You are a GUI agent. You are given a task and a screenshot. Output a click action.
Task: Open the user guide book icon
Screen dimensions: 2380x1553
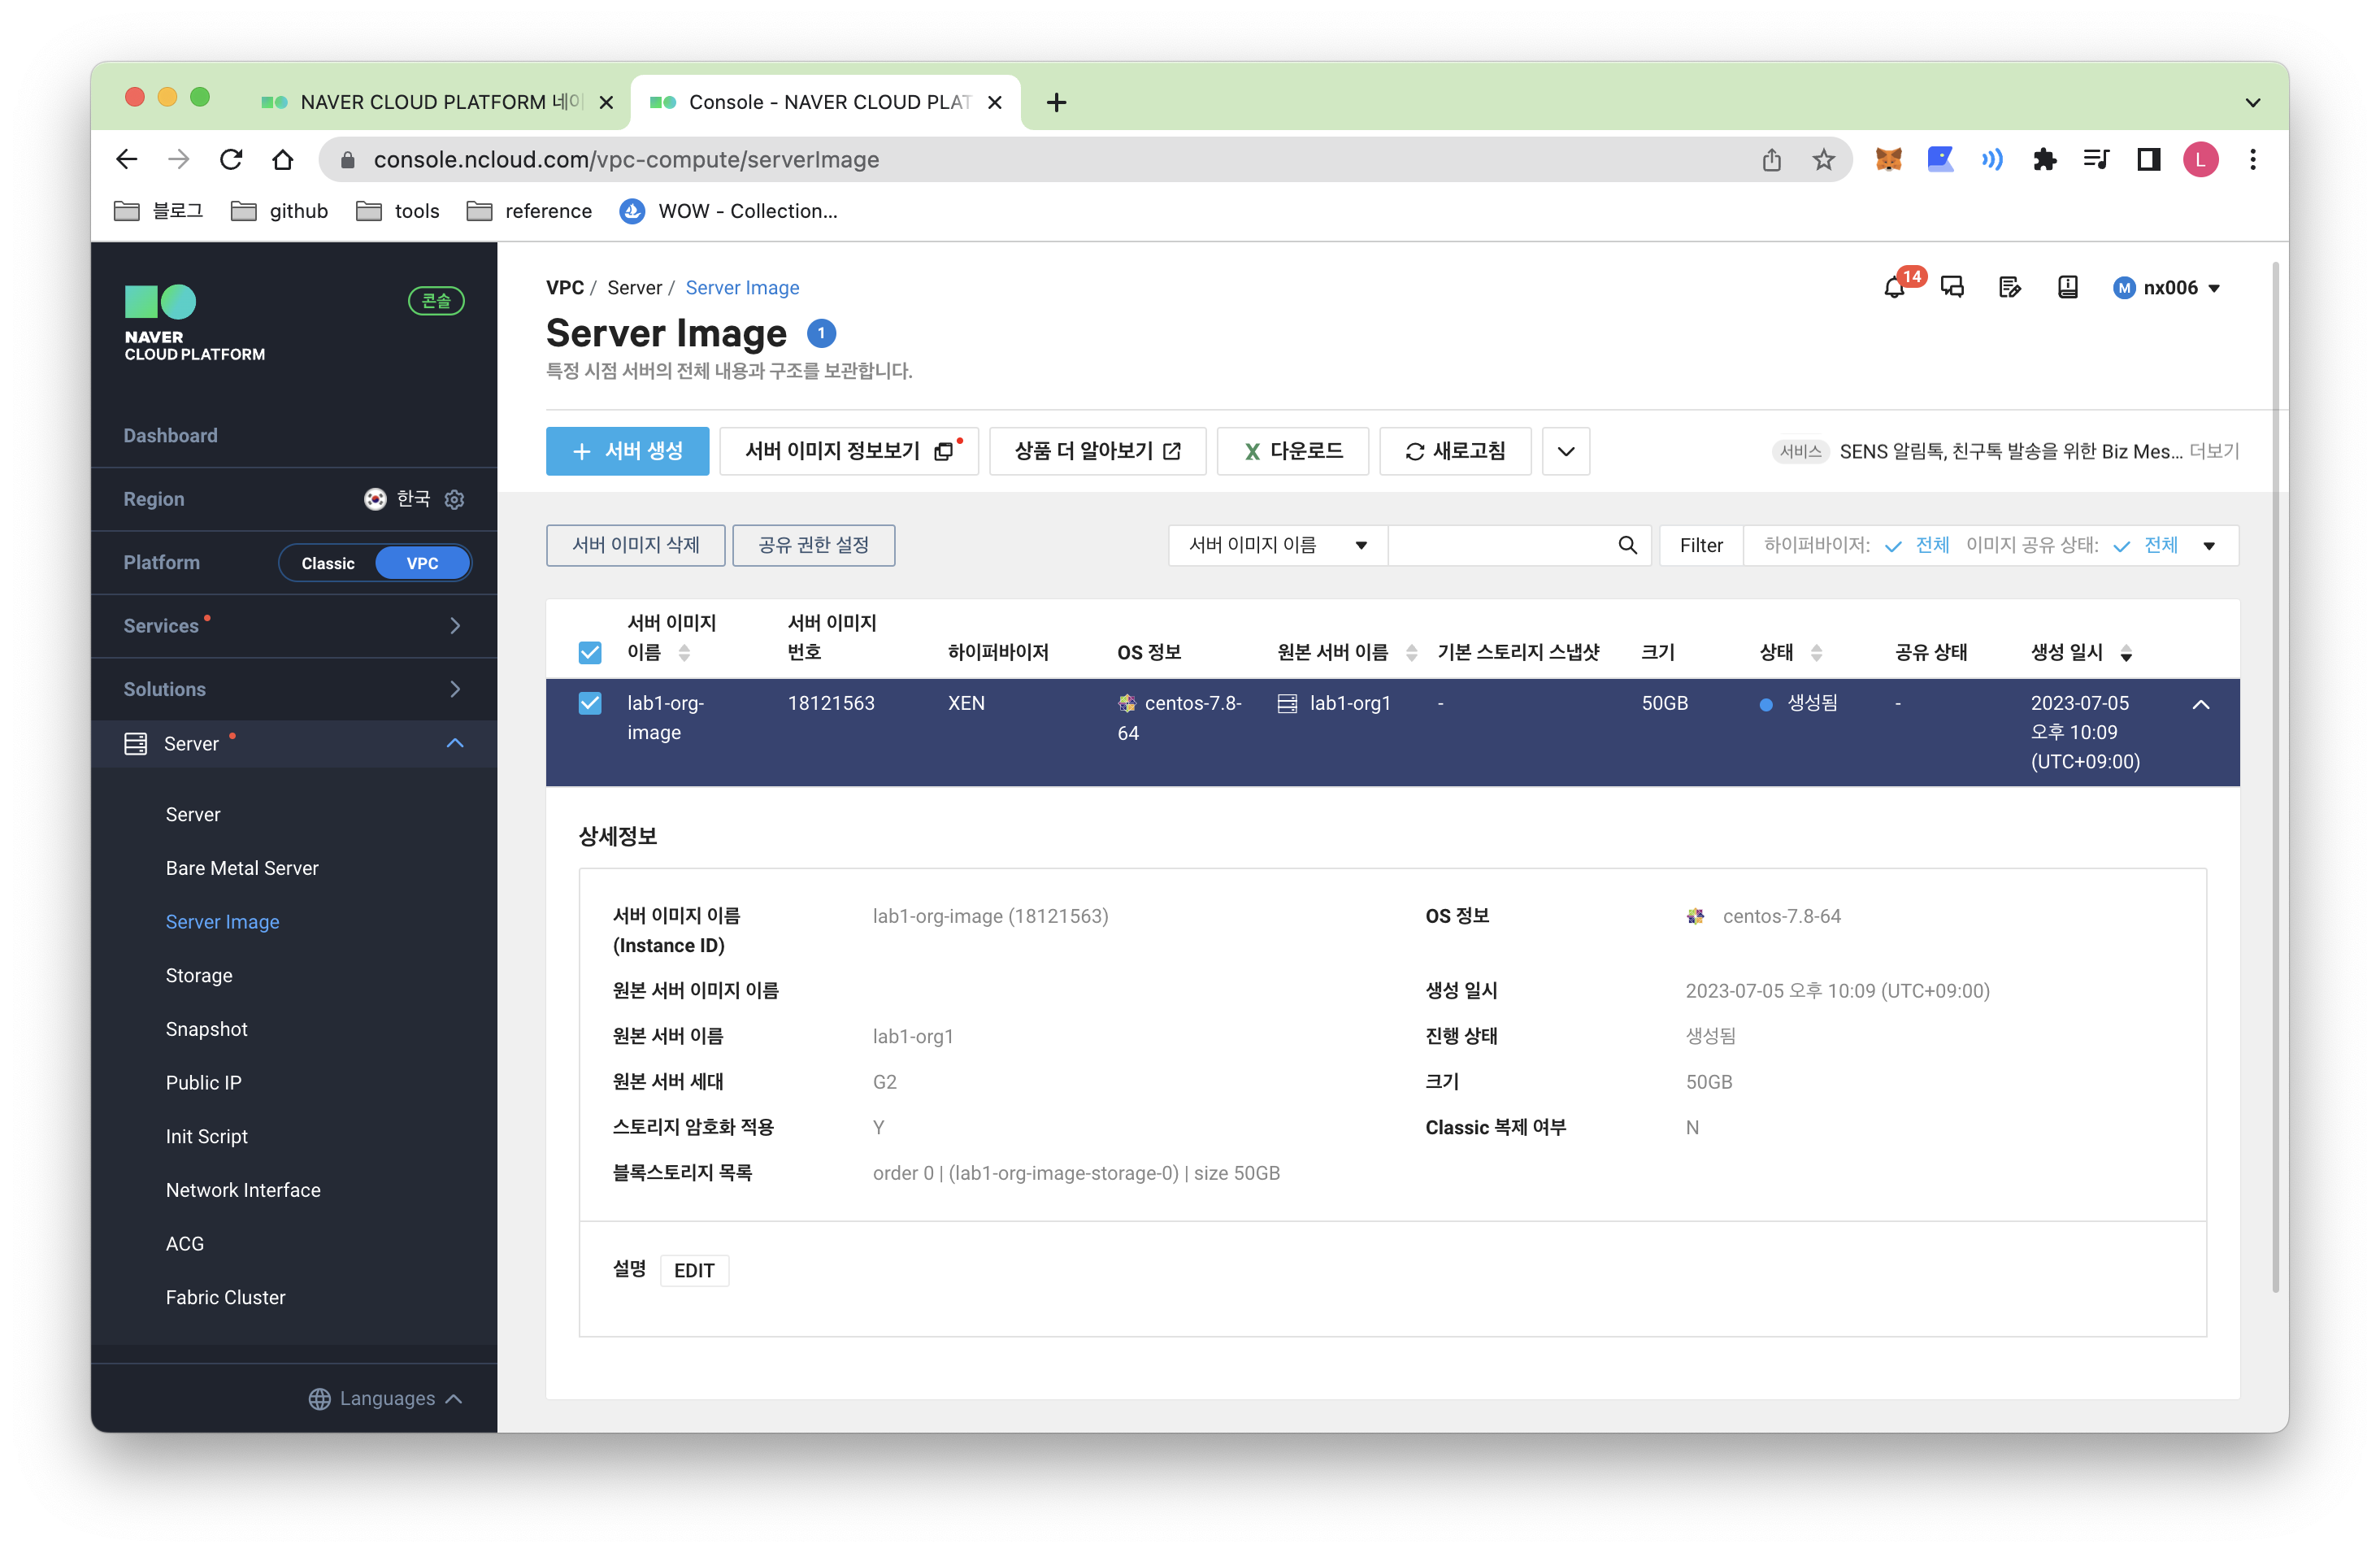point(2067,288)
